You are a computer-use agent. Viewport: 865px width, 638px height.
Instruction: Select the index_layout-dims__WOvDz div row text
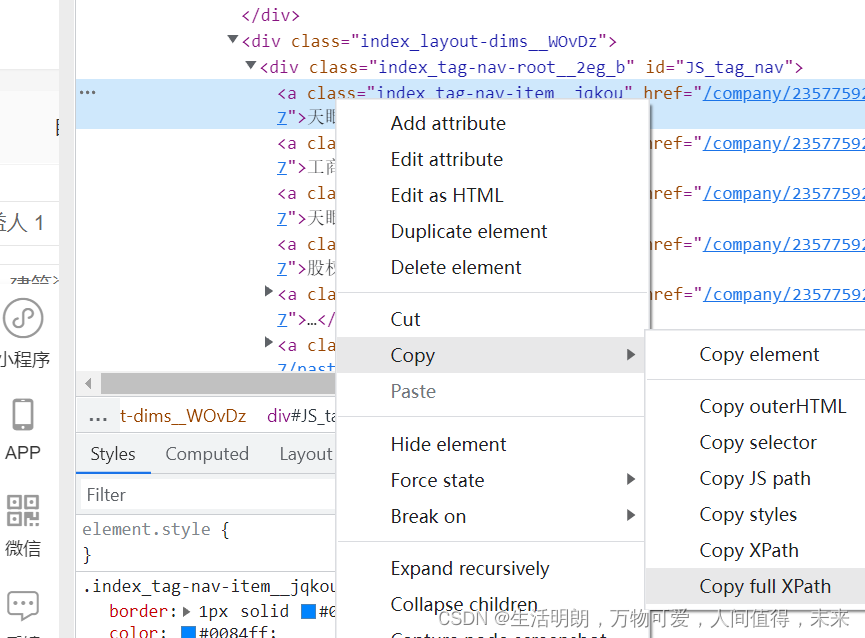(x=429, y=41)
